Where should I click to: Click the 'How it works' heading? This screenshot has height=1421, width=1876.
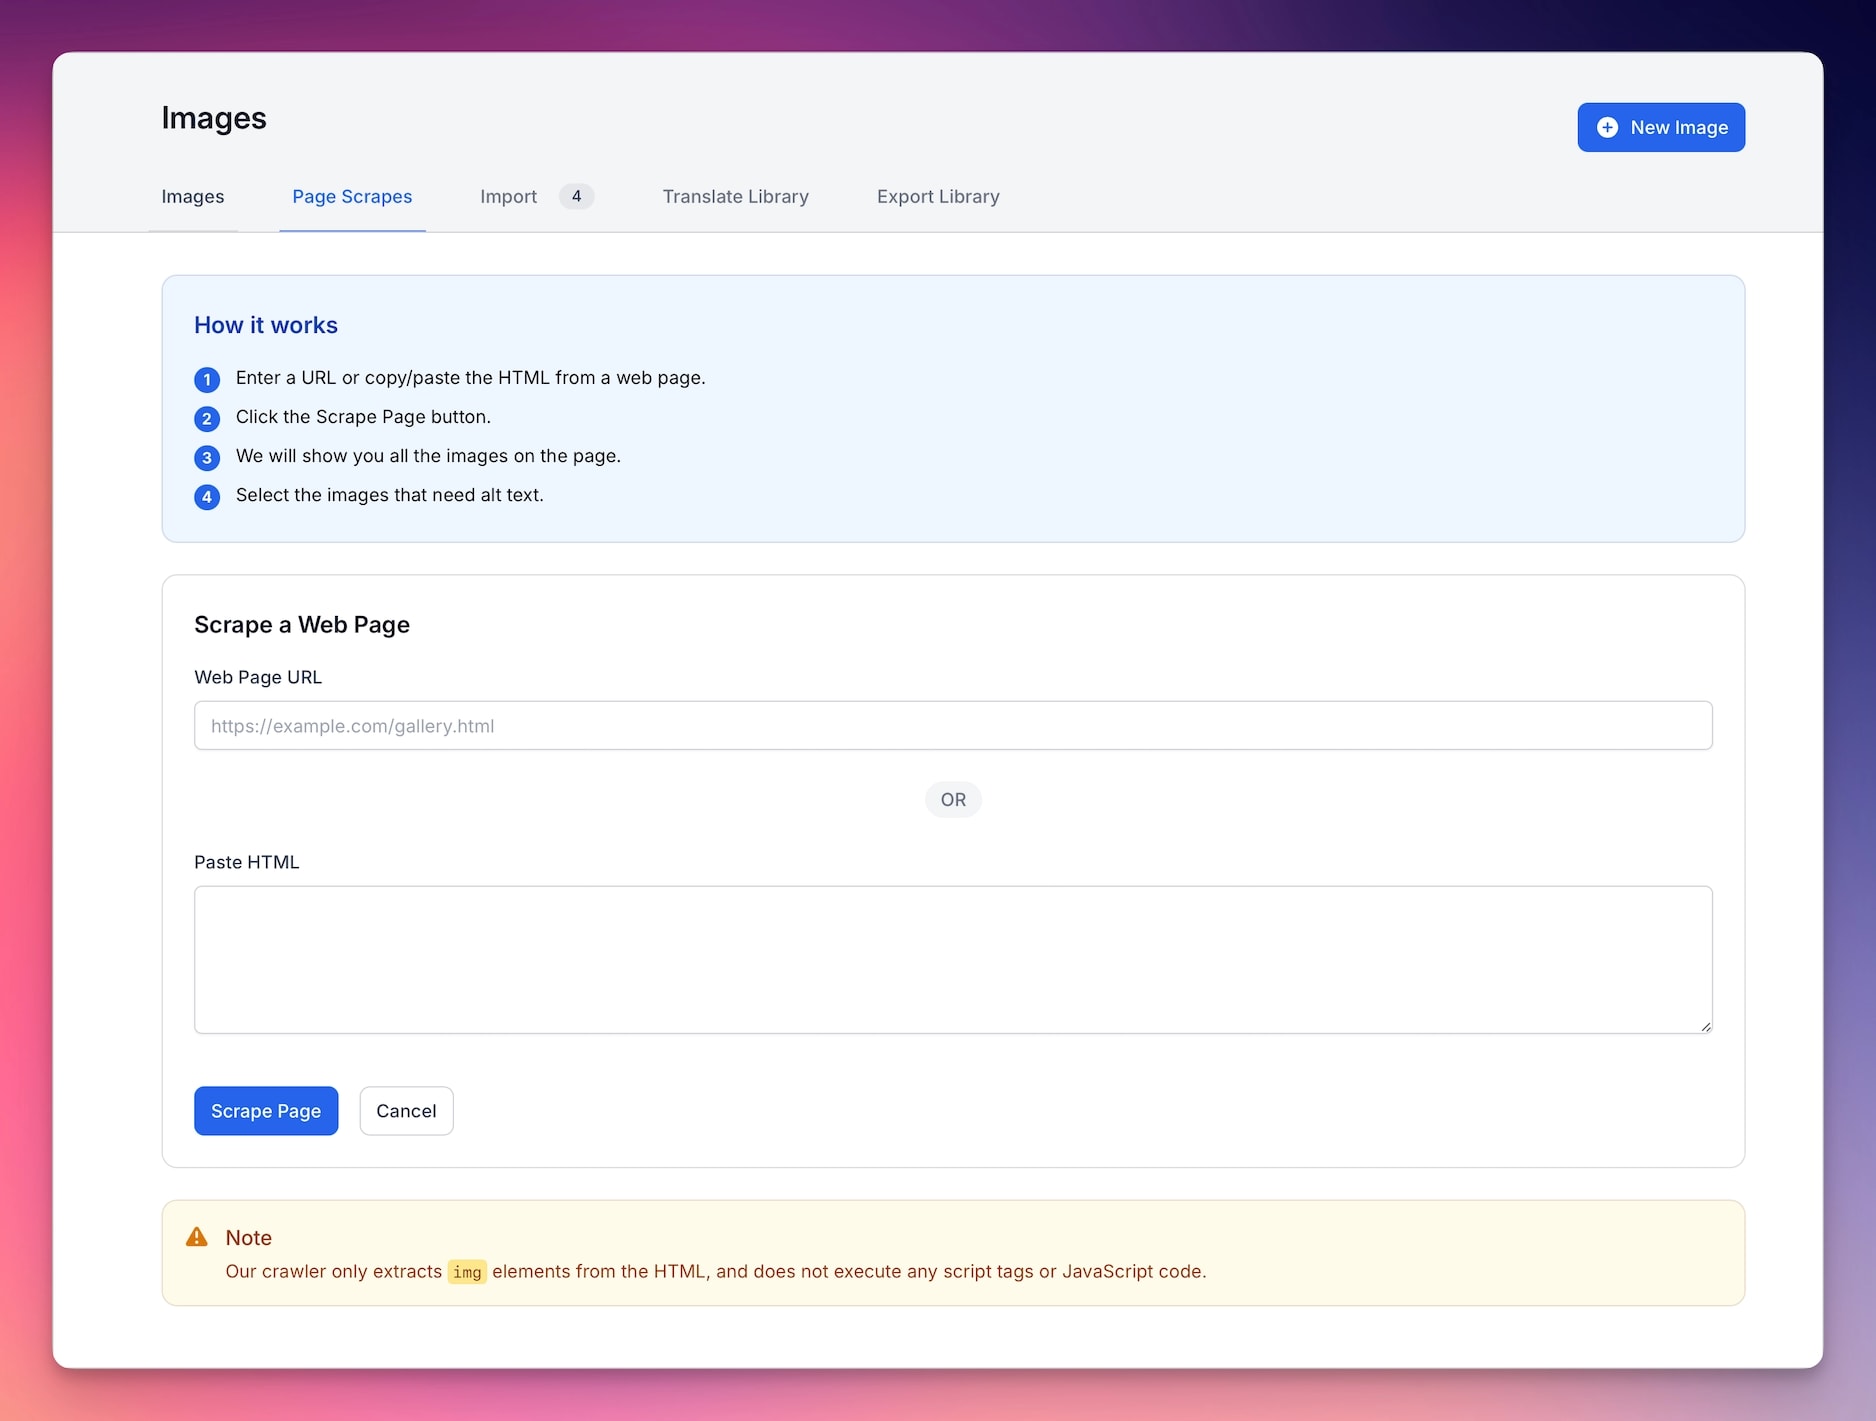click(266, 325)
